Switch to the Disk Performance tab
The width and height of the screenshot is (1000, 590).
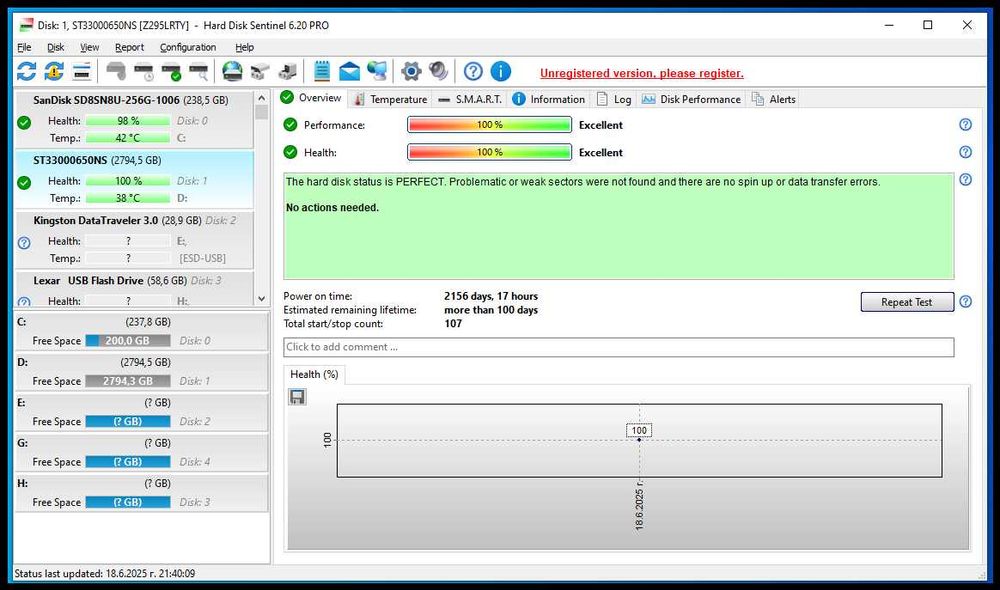pos(691,100)
